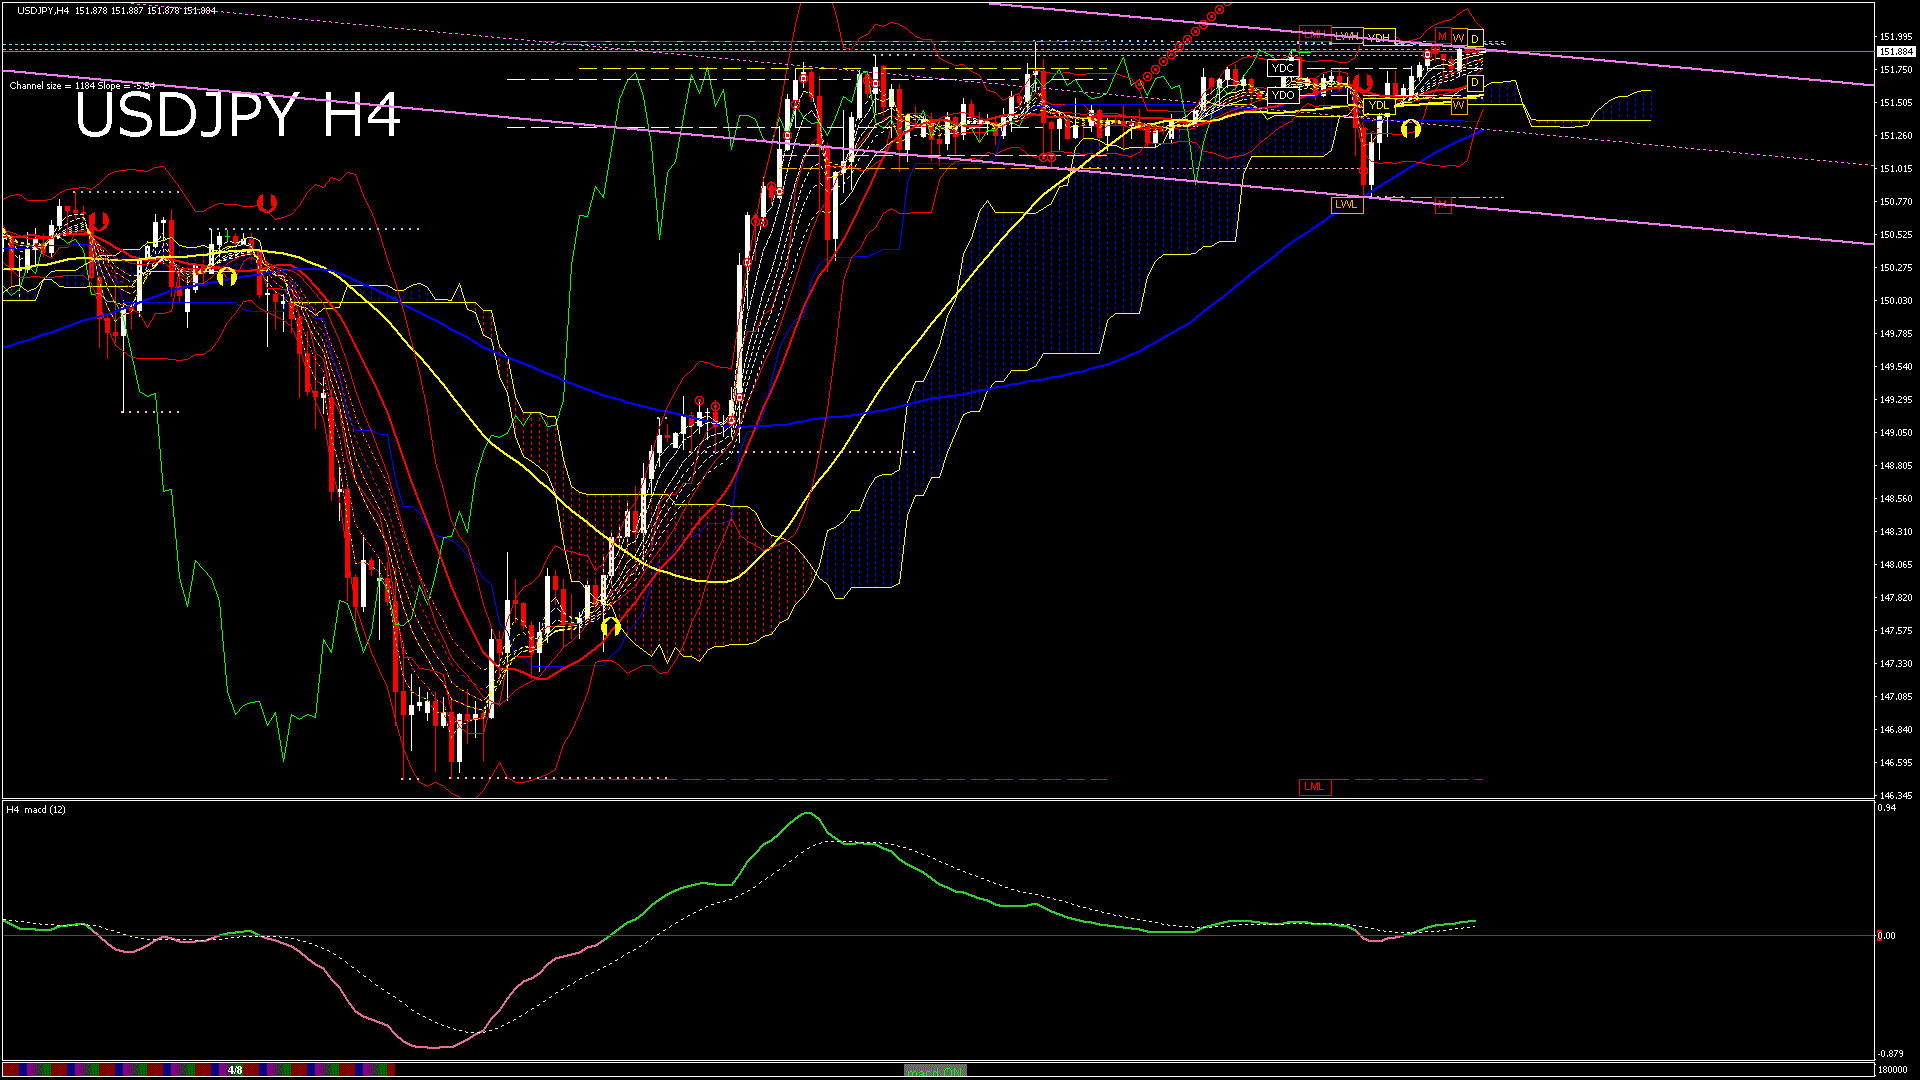Click the 4/8 indicator strip label
The height and width of the screenshot is (1080, 1920).
(x=235, y=1070)
